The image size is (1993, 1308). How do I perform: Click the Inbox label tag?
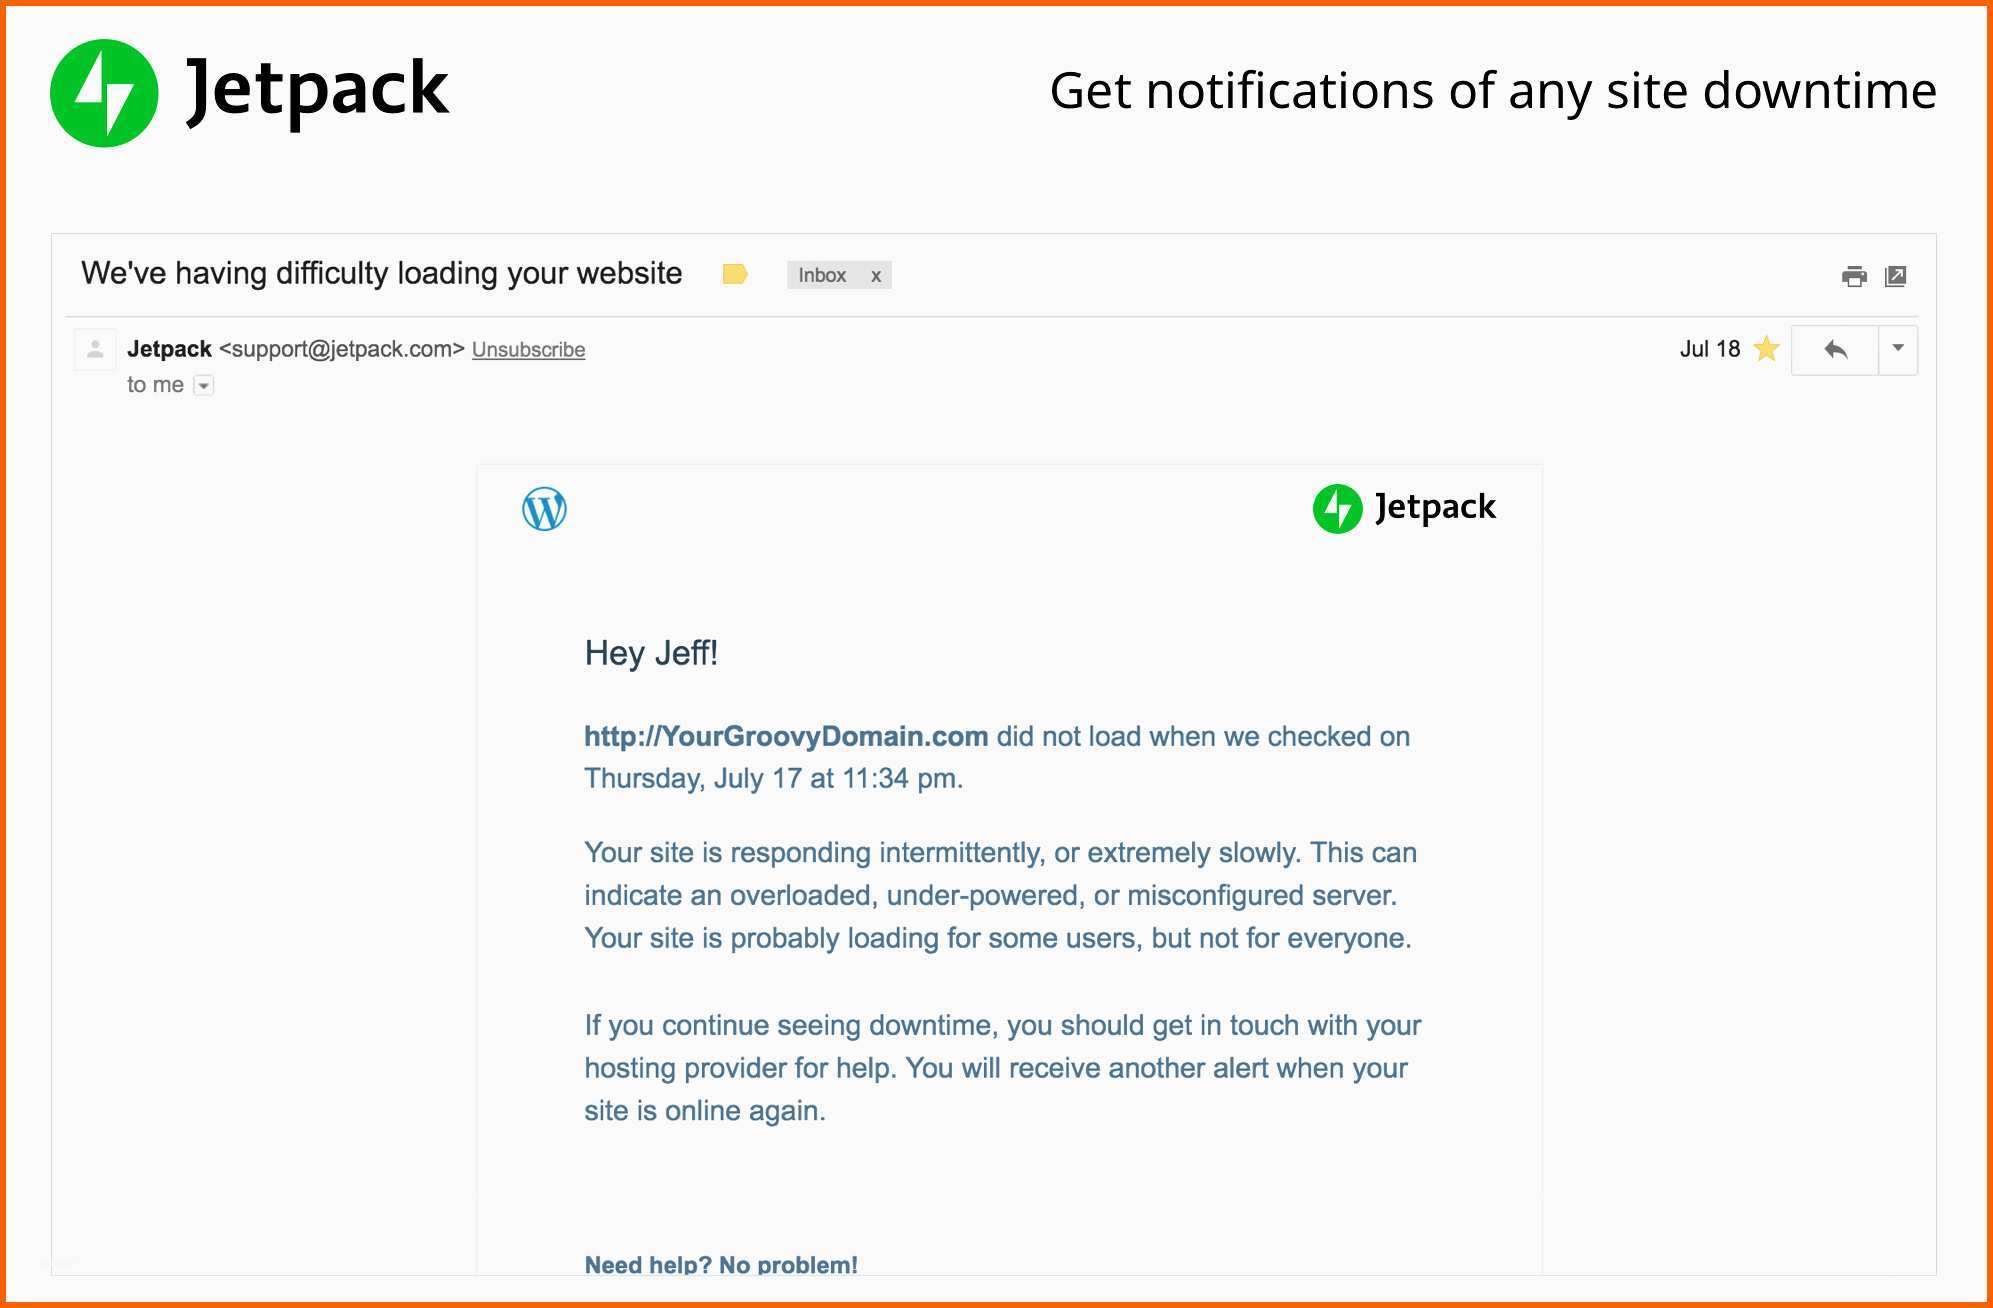(x=822, y=275)
